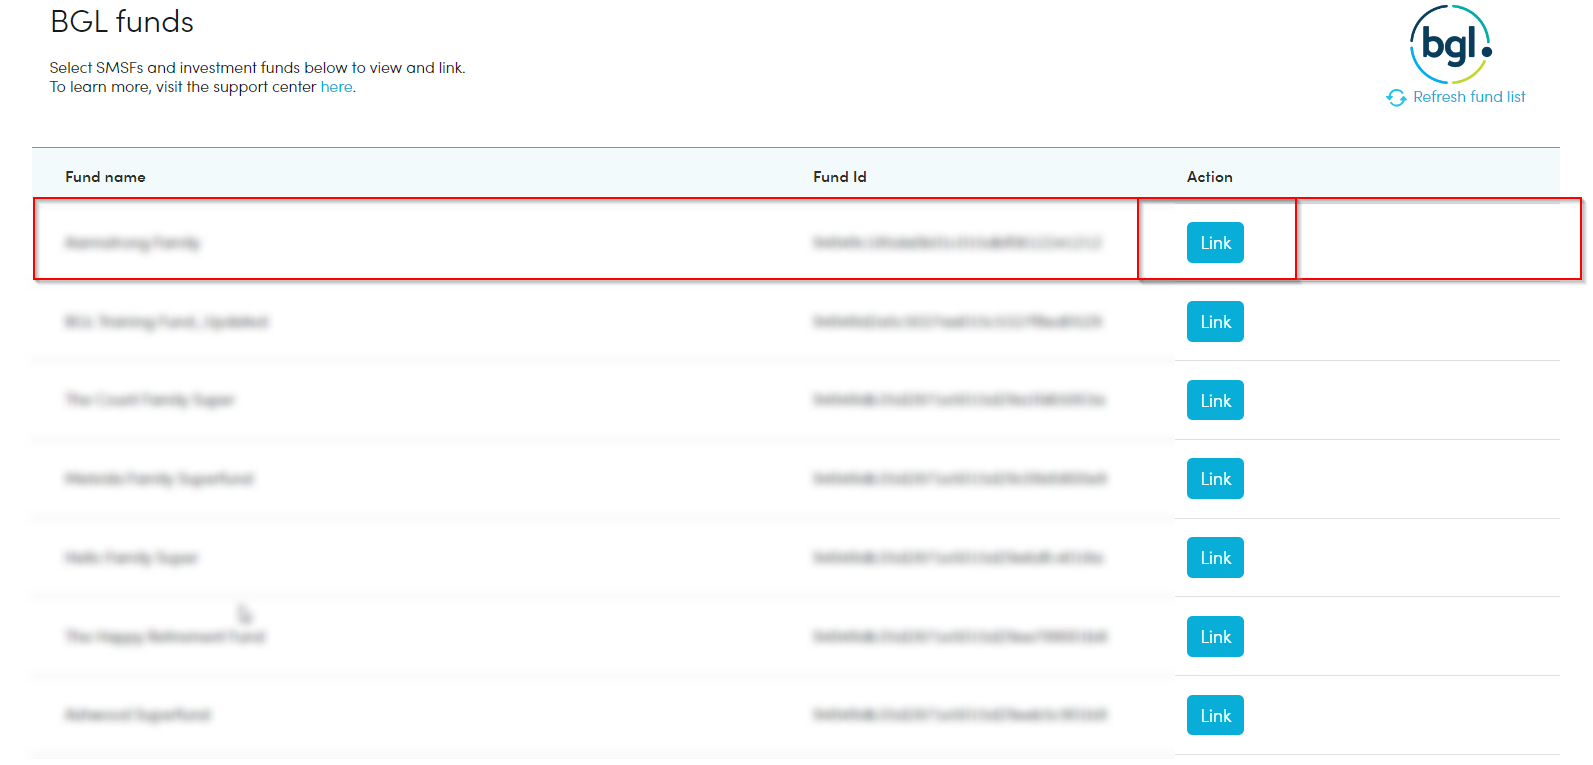Click the Refresh fund list link text

(x=1469, y=97)
